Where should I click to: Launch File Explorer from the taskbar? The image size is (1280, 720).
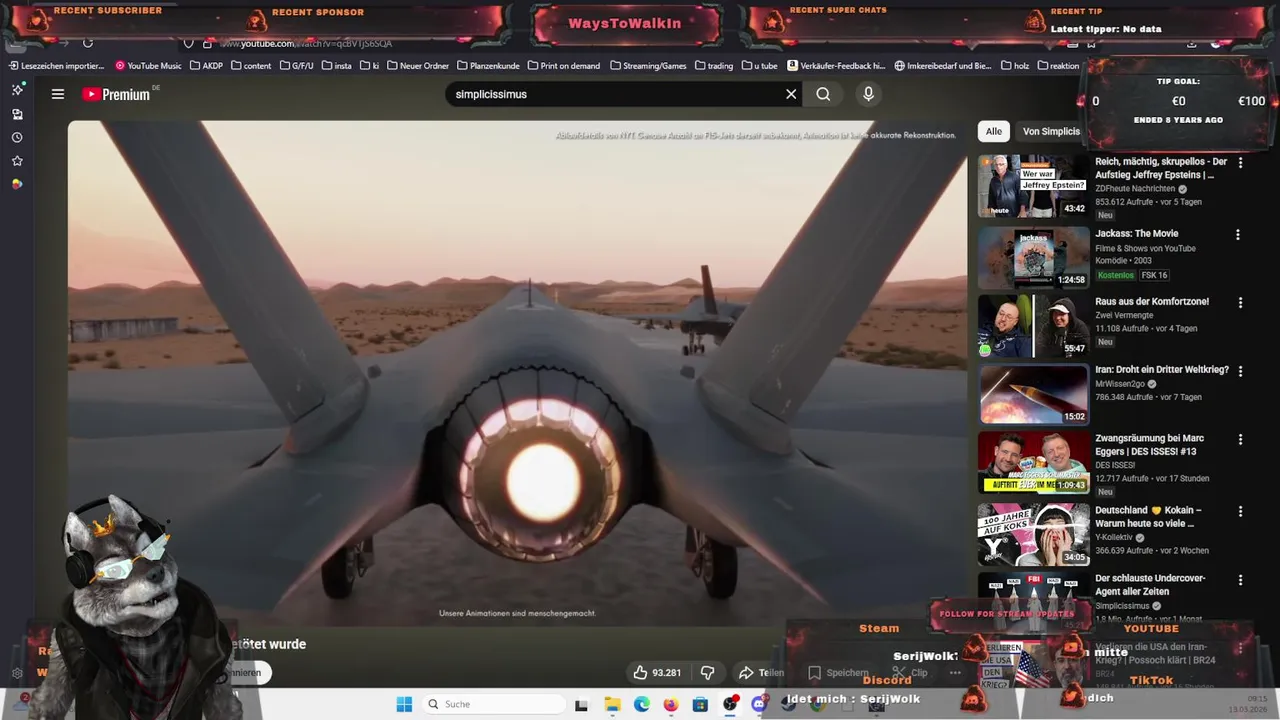pos(612,704)
